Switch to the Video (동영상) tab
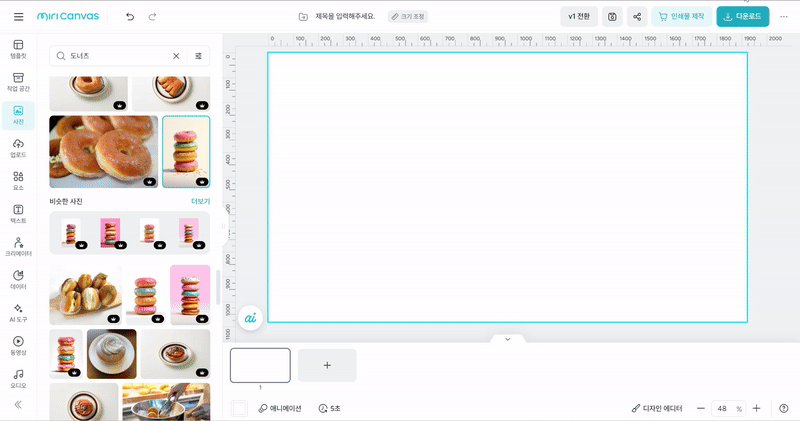This screenshot has width=800, height=421. pos(18,345)
